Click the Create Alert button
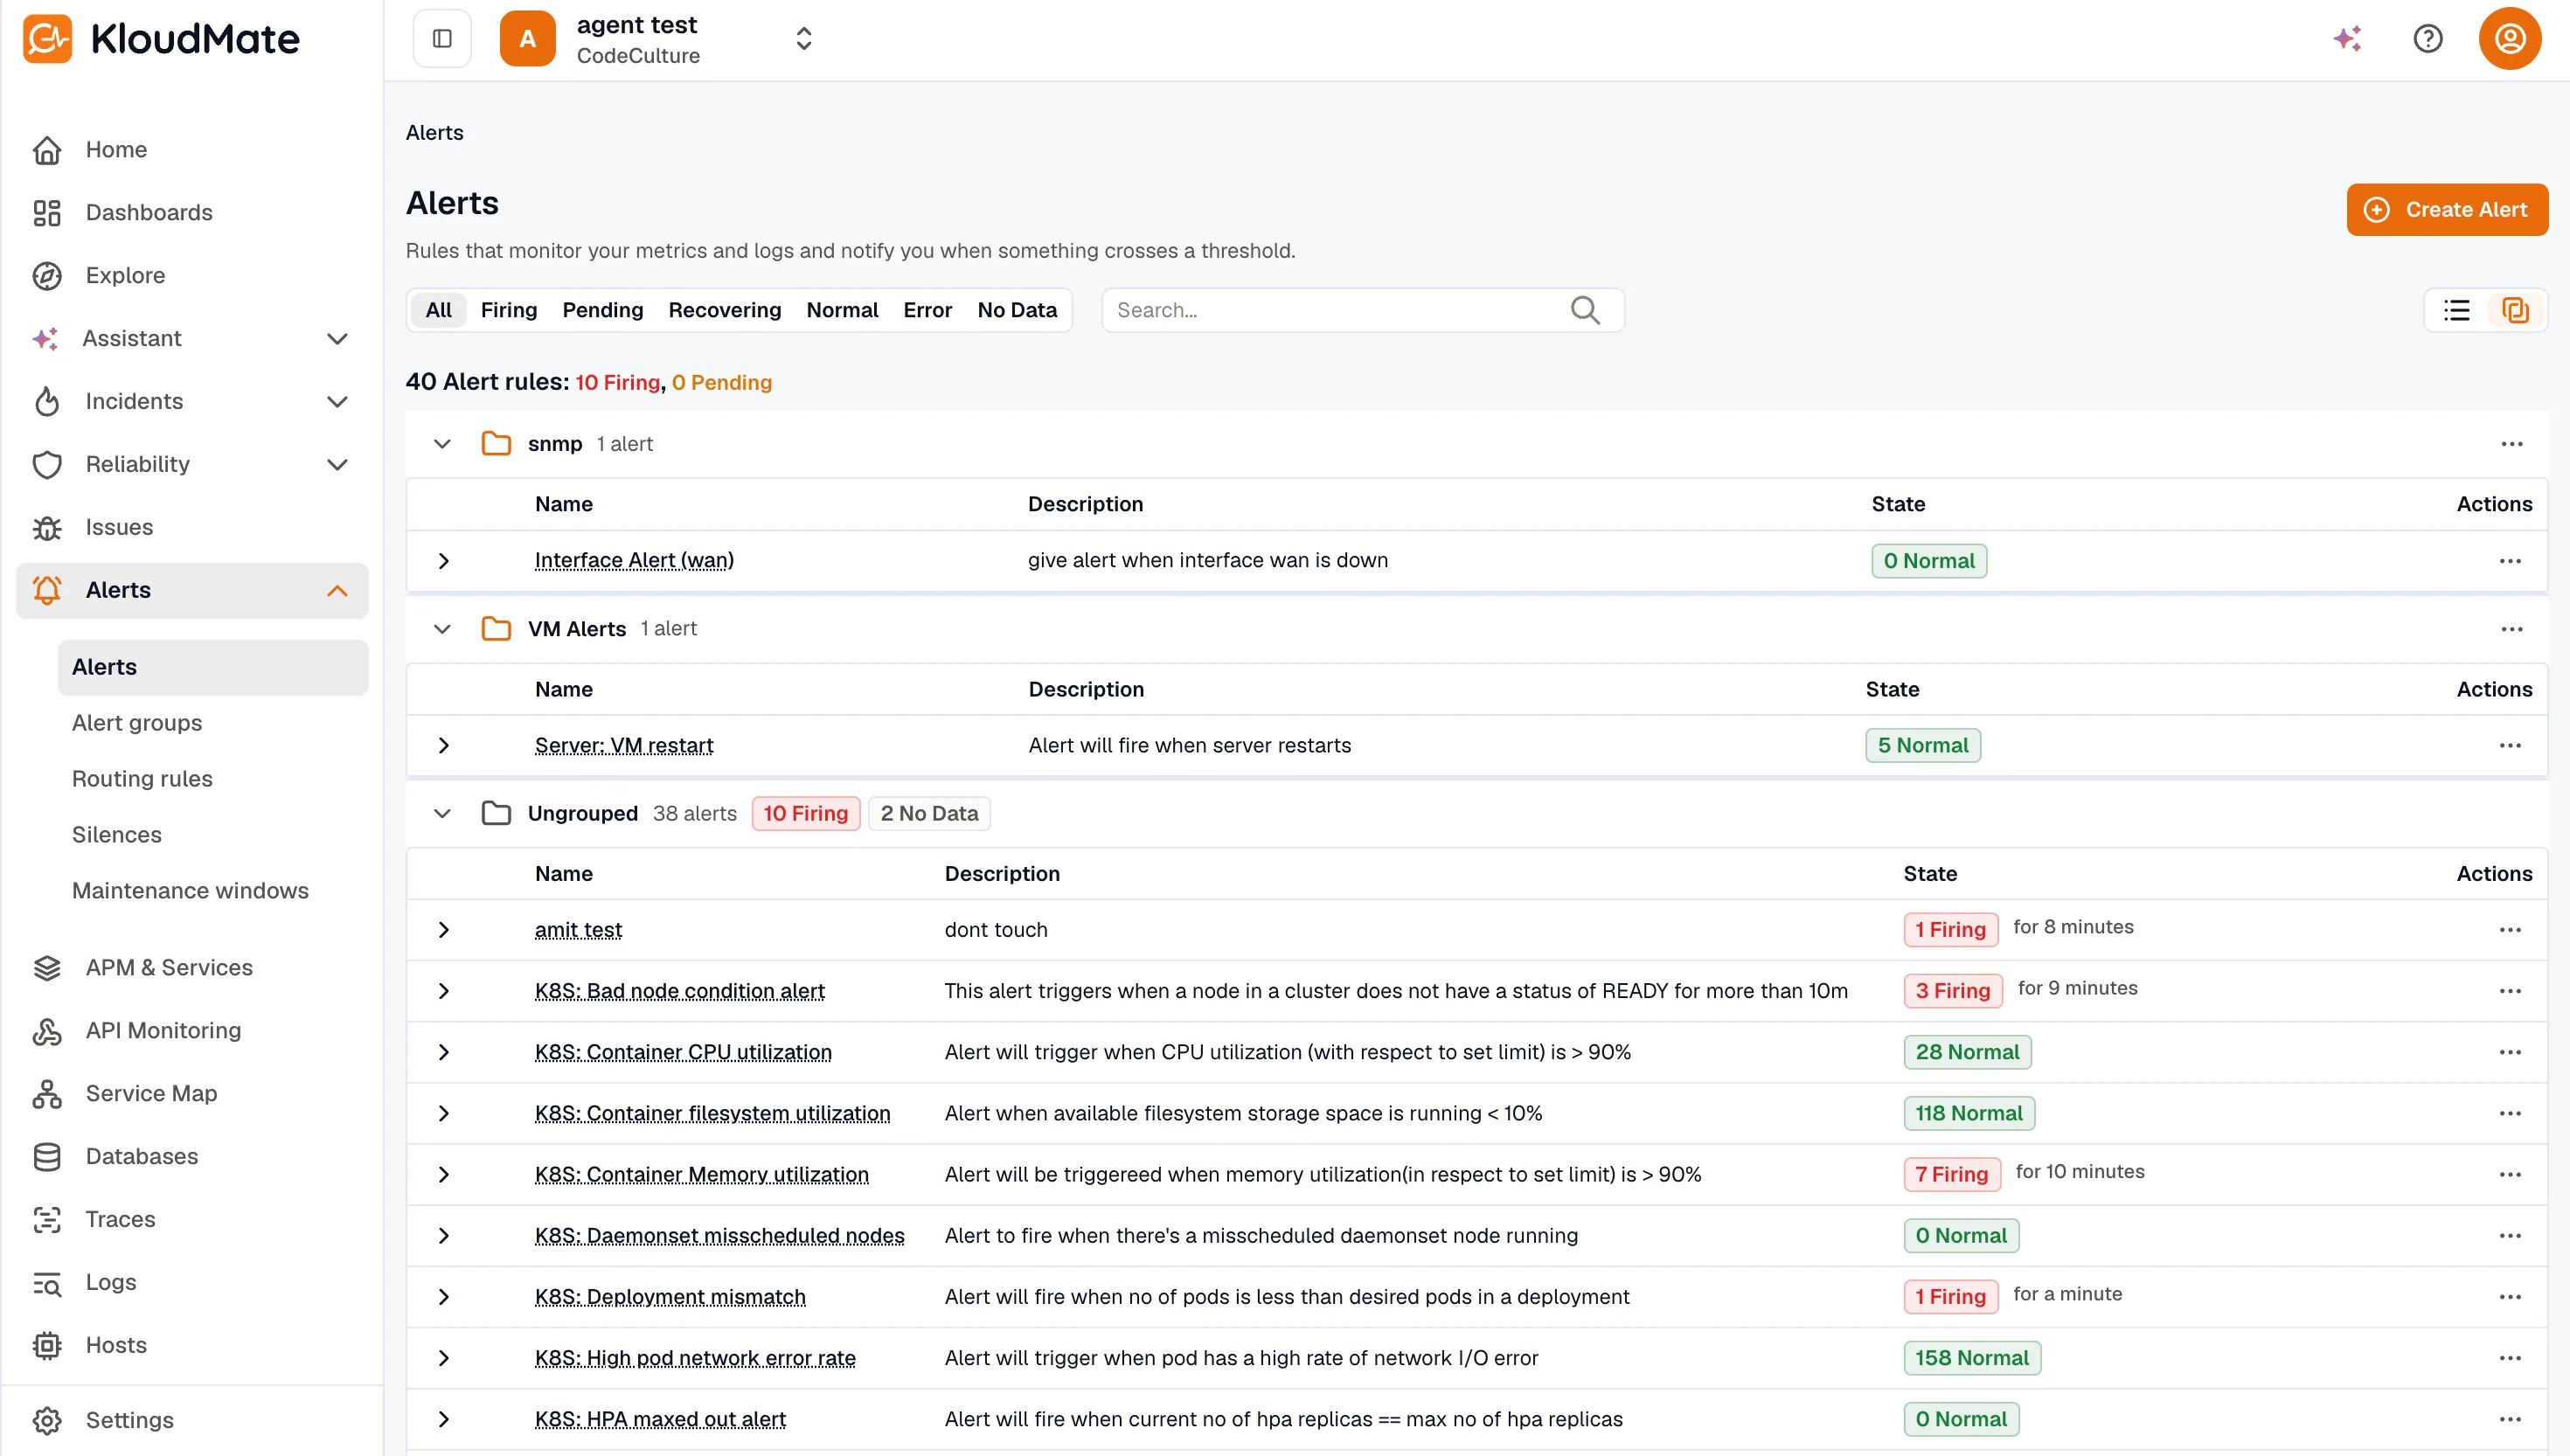 (2447, 210)
